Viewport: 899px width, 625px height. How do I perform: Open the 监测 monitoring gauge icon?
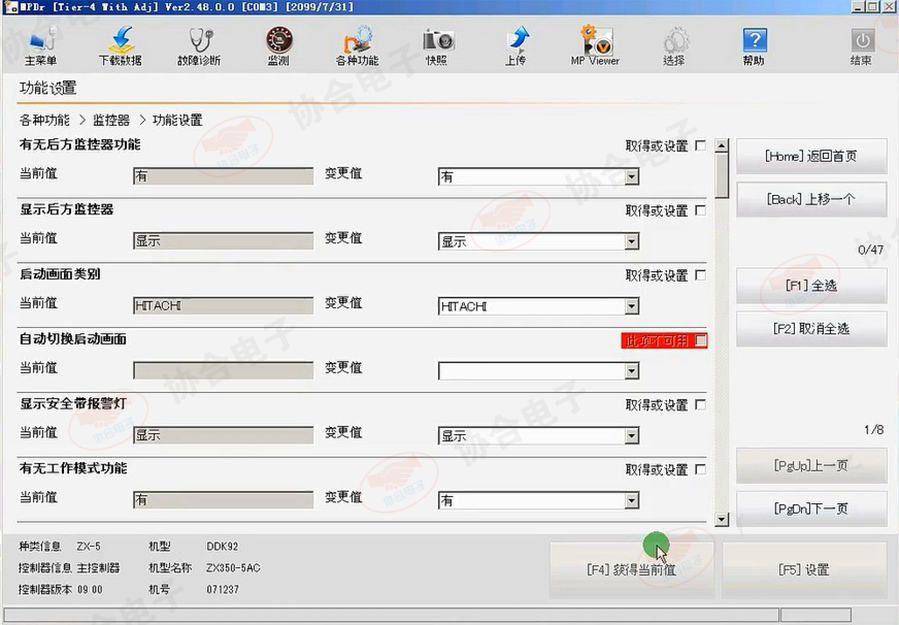[x=278, y=46]
